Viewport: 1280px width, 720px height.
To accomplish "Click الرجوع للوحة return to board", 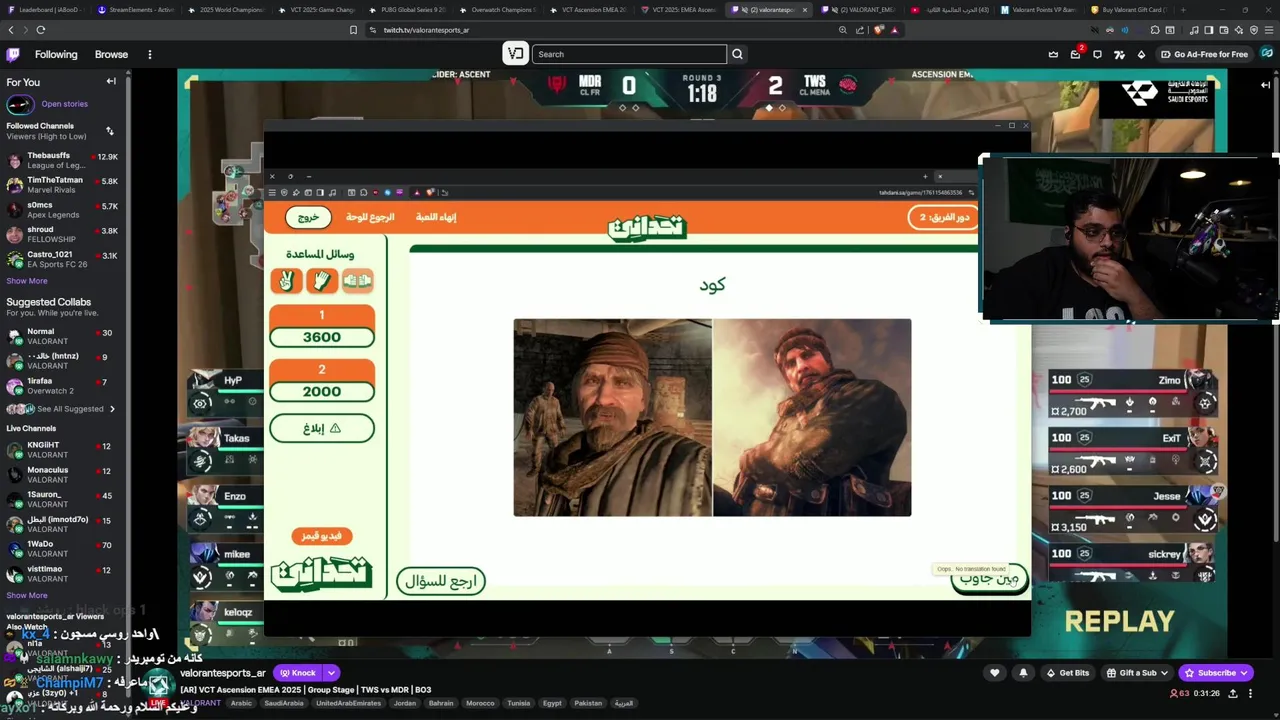I will [x=370, y=217].
